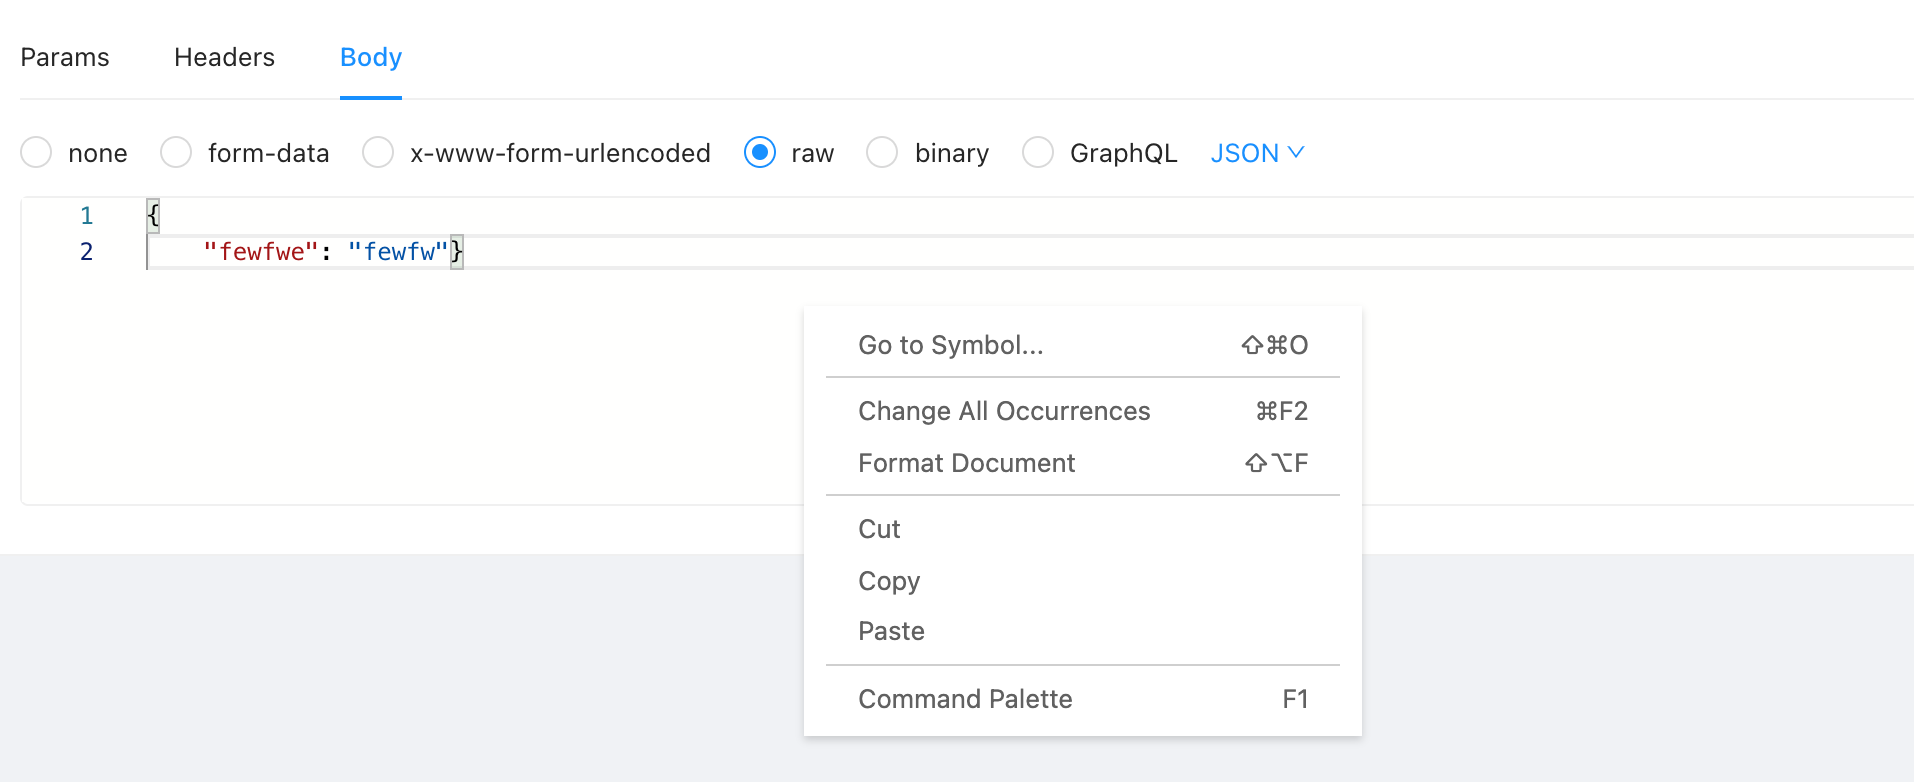Click the "fewfw" value string in editor

click(x=398, y=252)
